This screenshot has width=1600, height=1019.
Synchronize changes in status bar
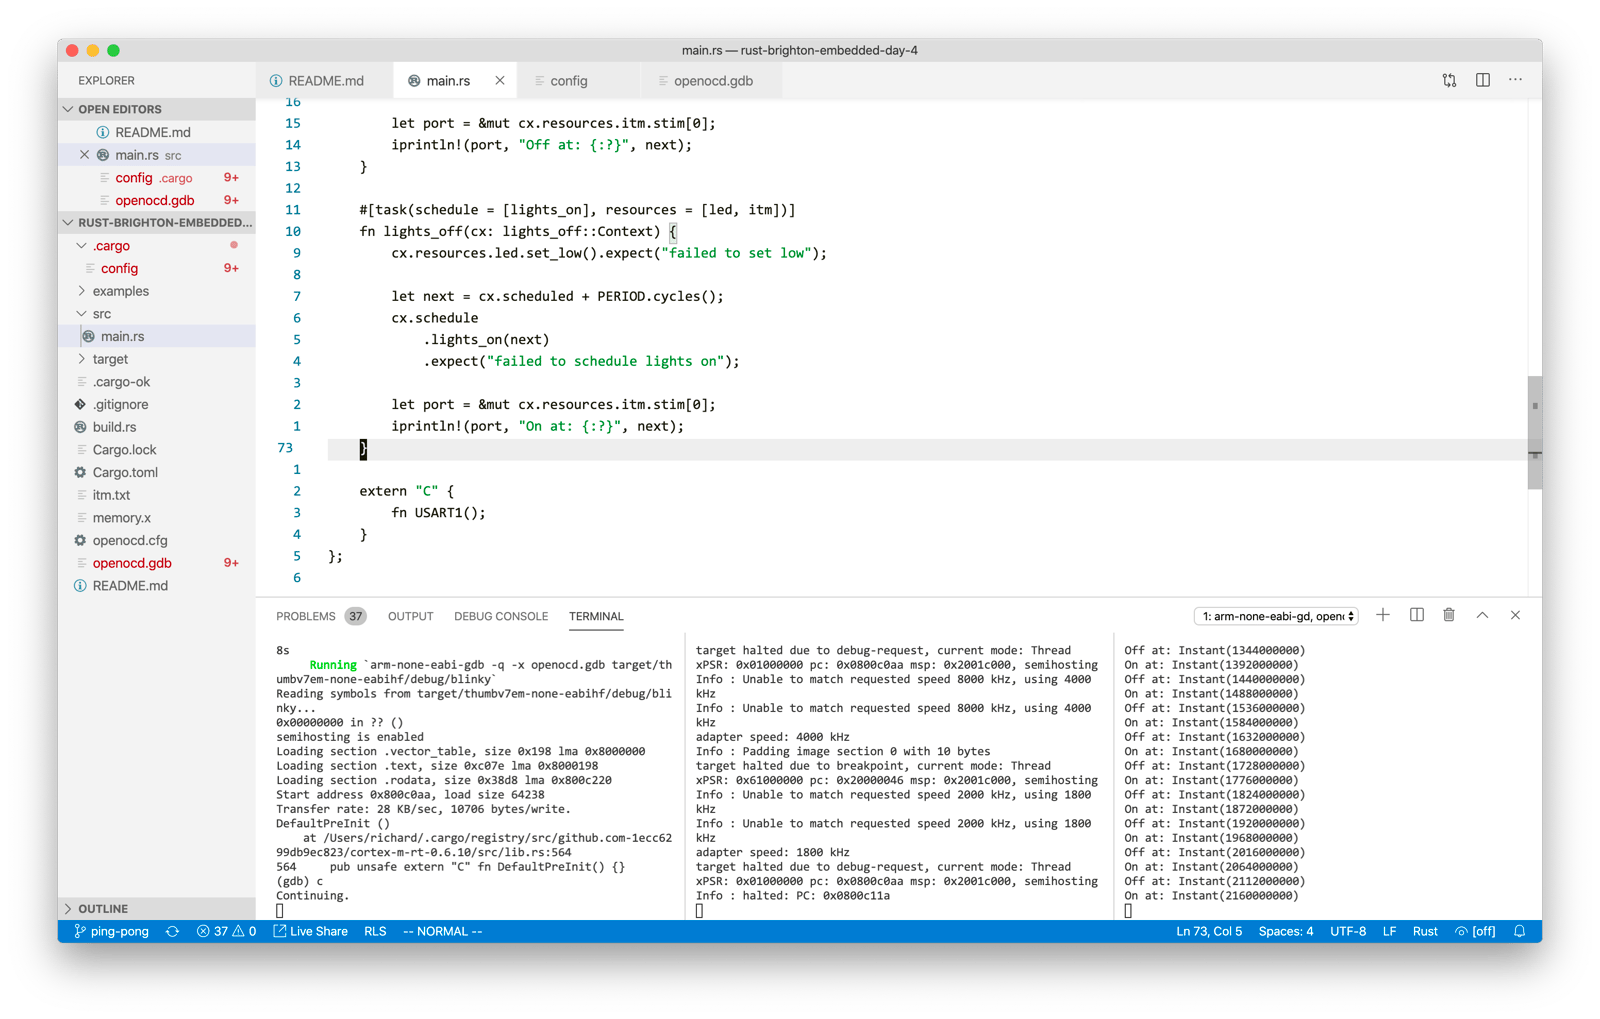coord(172,931)
